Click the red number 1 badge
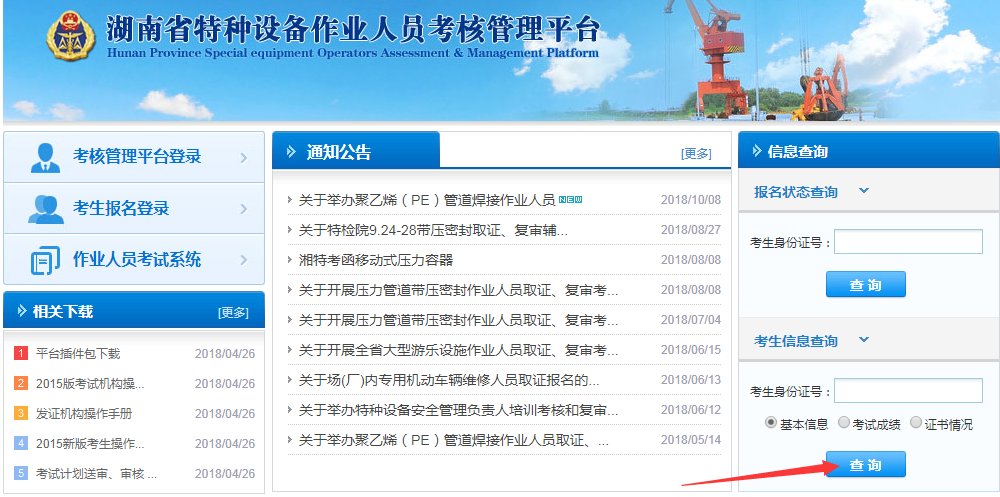 click(x=21, y=353)
